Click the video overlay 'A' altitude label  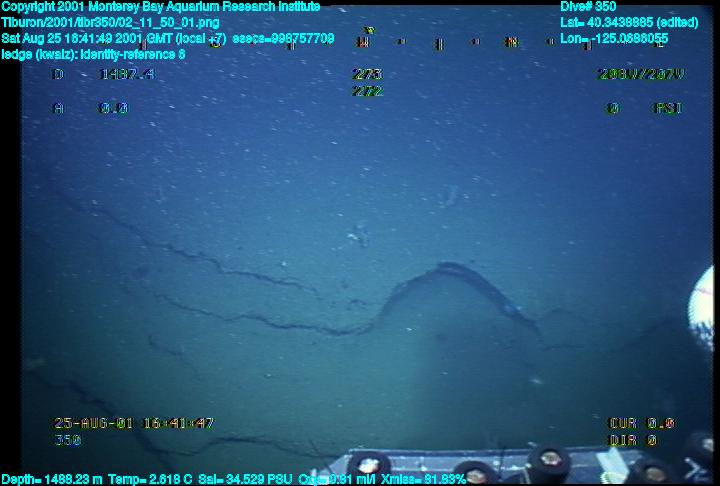point(58,108)
